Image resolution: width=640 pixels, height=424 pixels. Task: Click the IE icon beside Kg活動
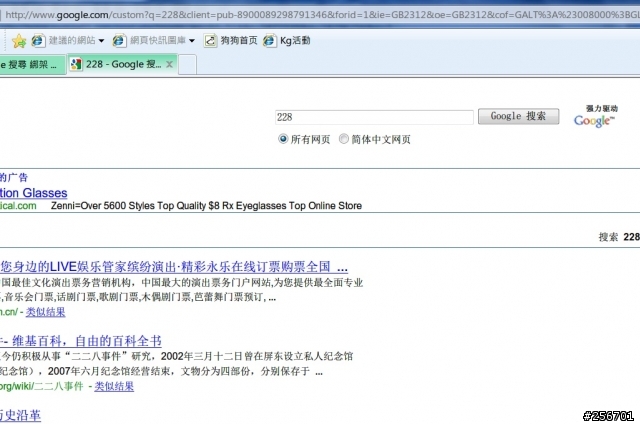269,40
